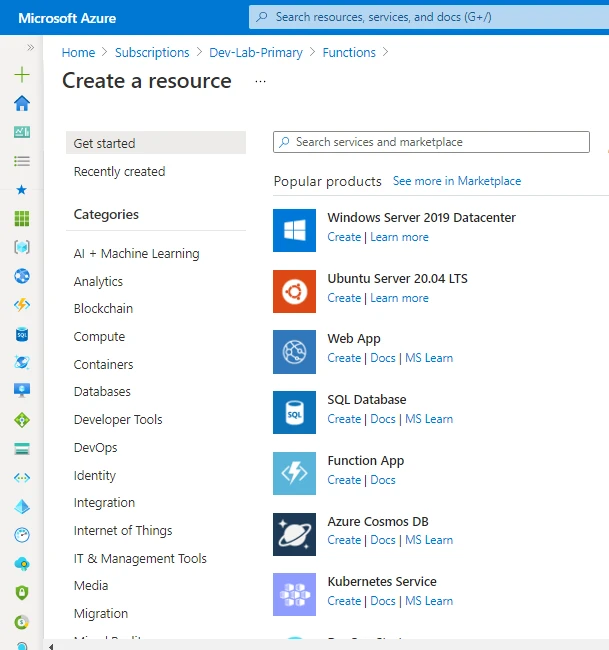Open Advisor cloud icon in sidebar
Image resolution: width=609 pixels, height=650 pixels.
[22, 564]
